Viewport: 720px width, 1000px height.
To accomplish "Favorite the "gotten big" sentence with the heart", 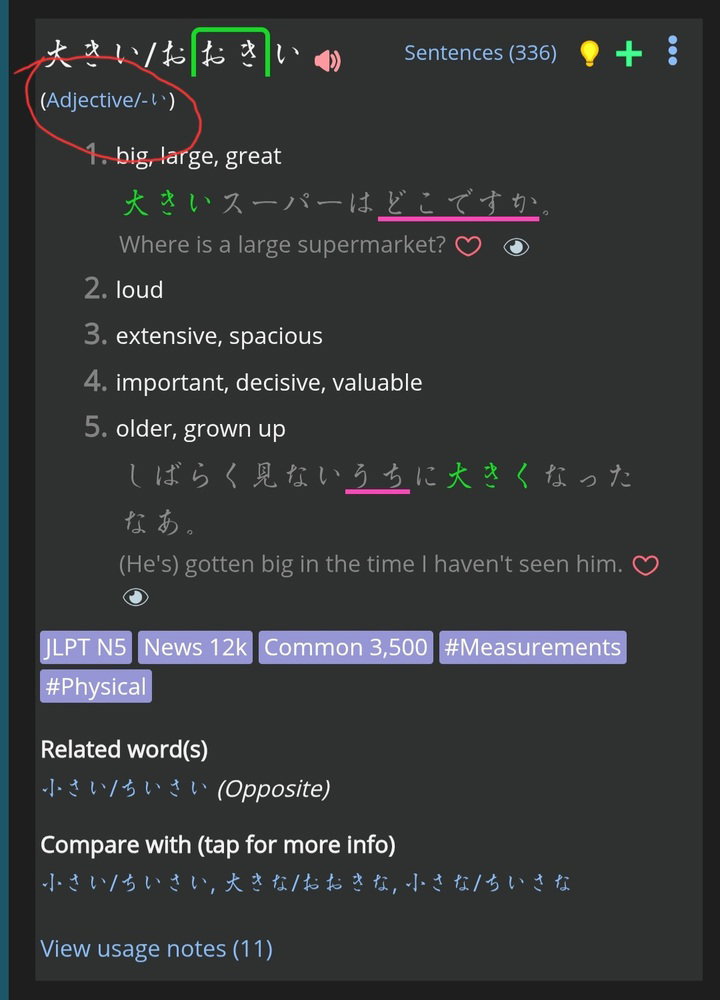I will 645,565.
